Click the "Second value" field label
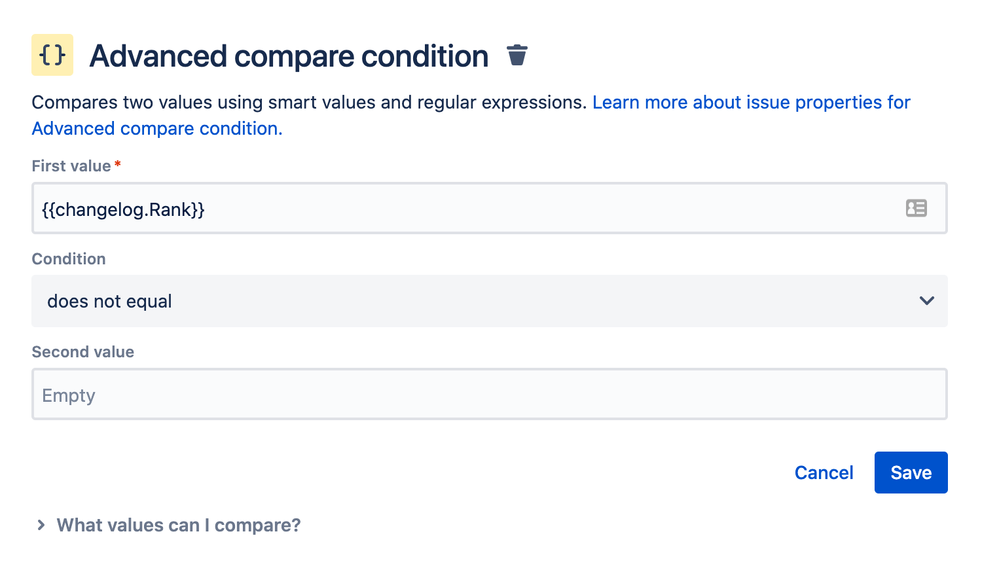Image resolution: width=999 pixels, height=585 pixels. click(x=83, y=352)
